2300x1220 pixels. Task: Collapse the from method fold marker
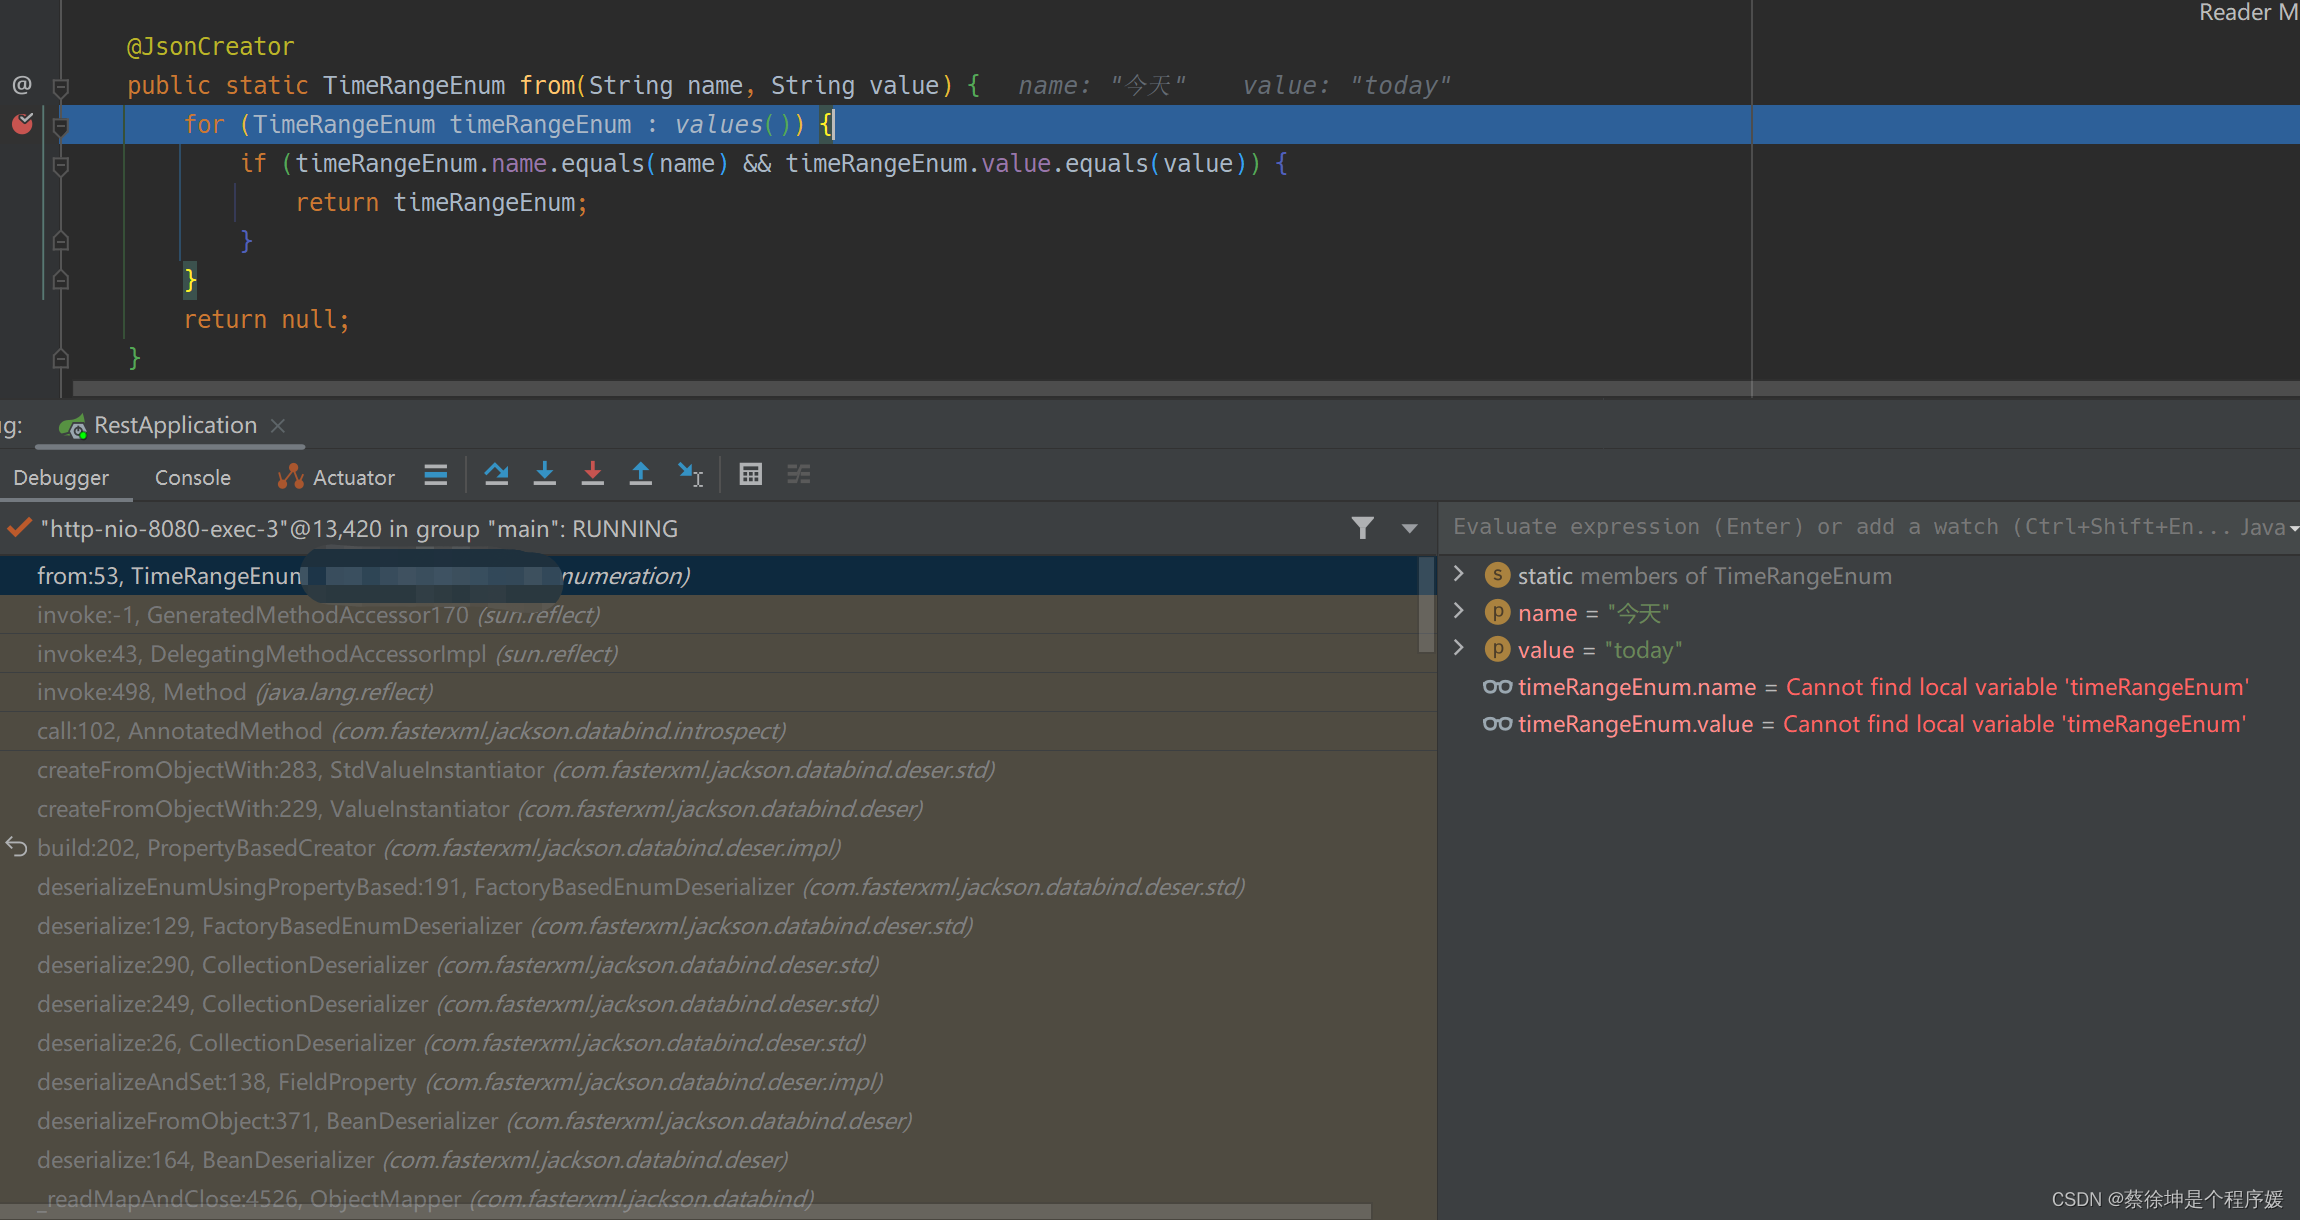[x=61, y=87]
